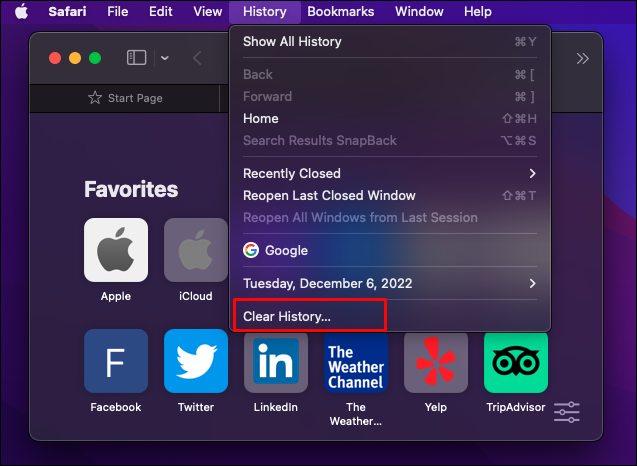
Task: Click the Apple label text
Action: coord(116,296)
